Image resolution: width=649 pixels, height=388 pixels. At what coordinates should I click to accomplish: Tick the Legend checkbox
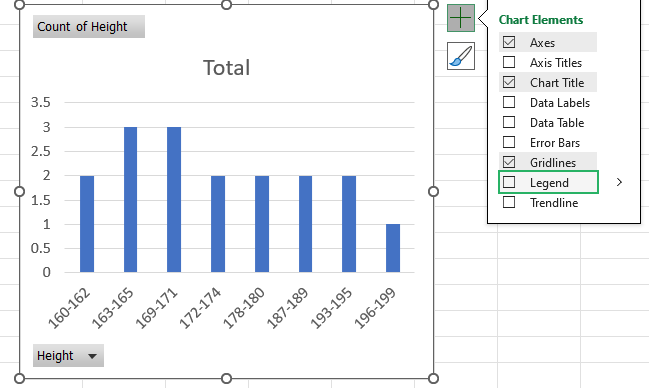[x=509, y=182]
